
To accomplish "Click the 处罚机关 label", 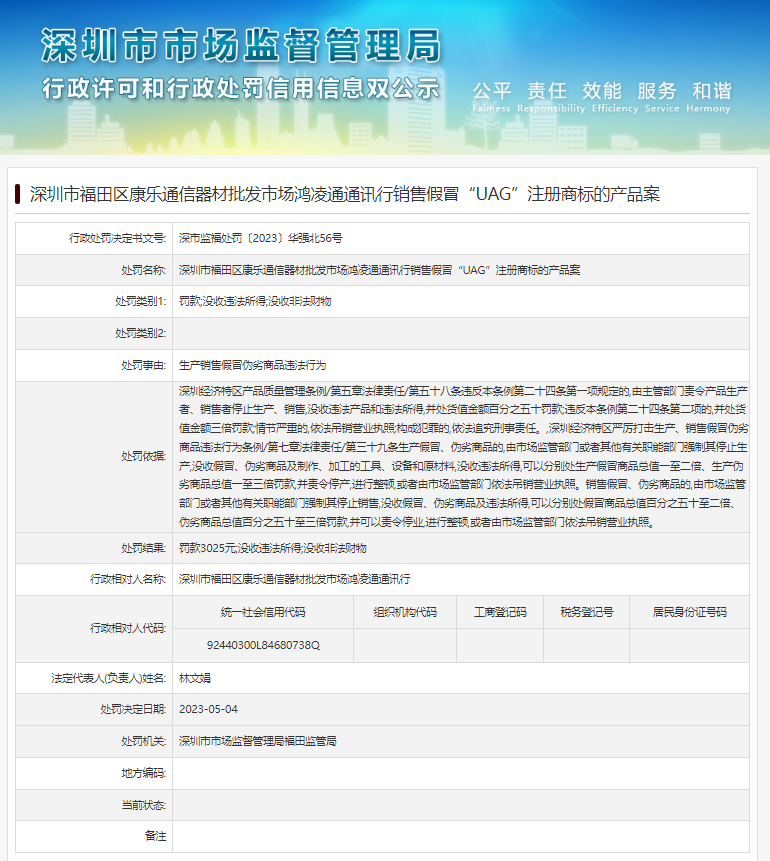I will [143, 741].
